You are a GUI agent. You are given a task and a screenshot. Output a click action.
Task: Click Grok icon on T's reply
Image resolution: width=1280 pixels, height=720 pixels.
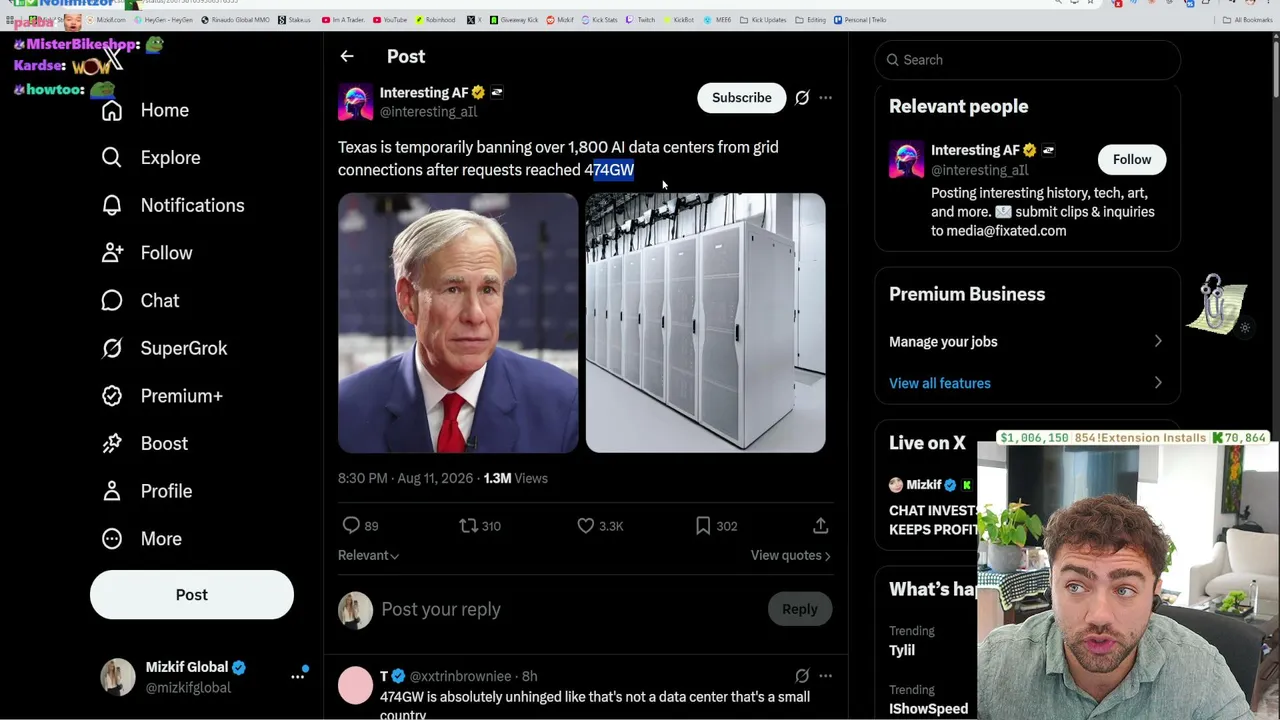pyautogui.click(x=802, y=676)
